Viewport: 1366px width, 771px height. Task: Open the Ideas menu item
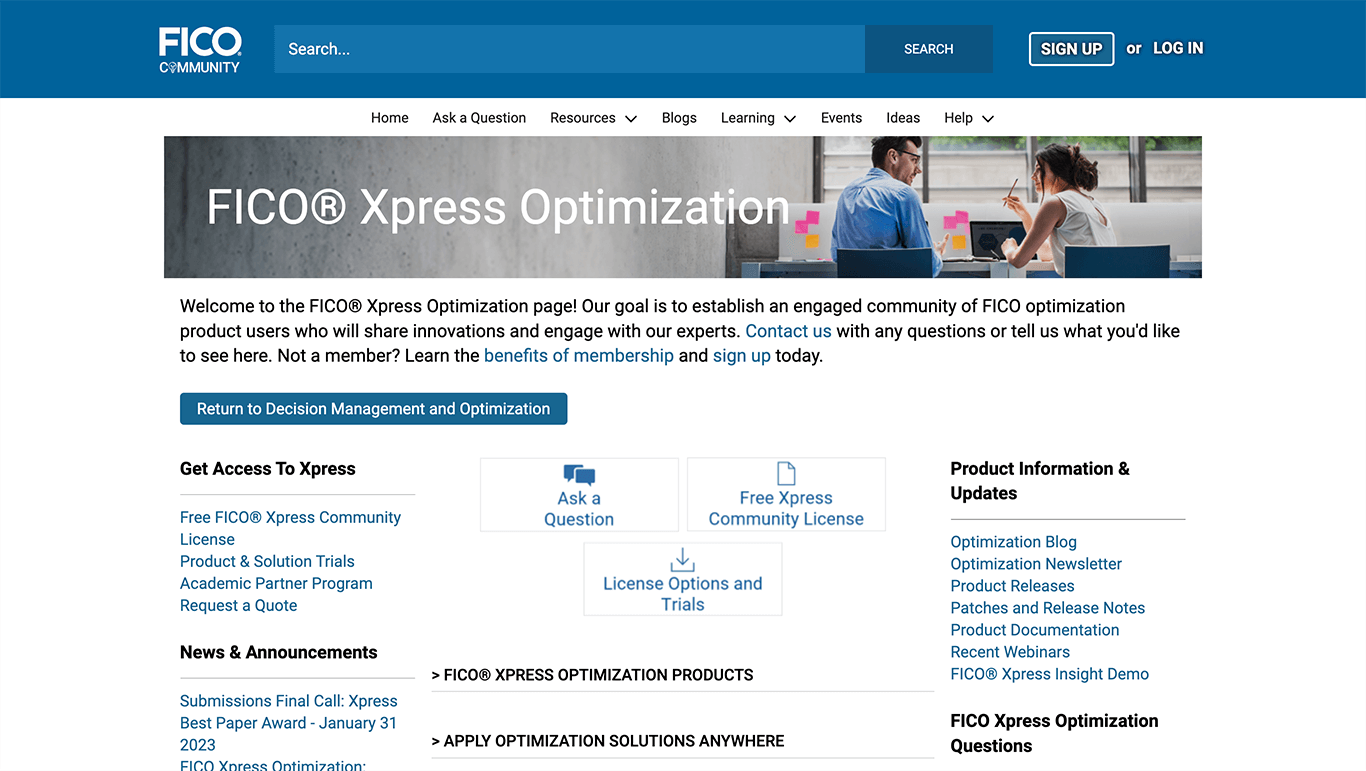point(903,118)
